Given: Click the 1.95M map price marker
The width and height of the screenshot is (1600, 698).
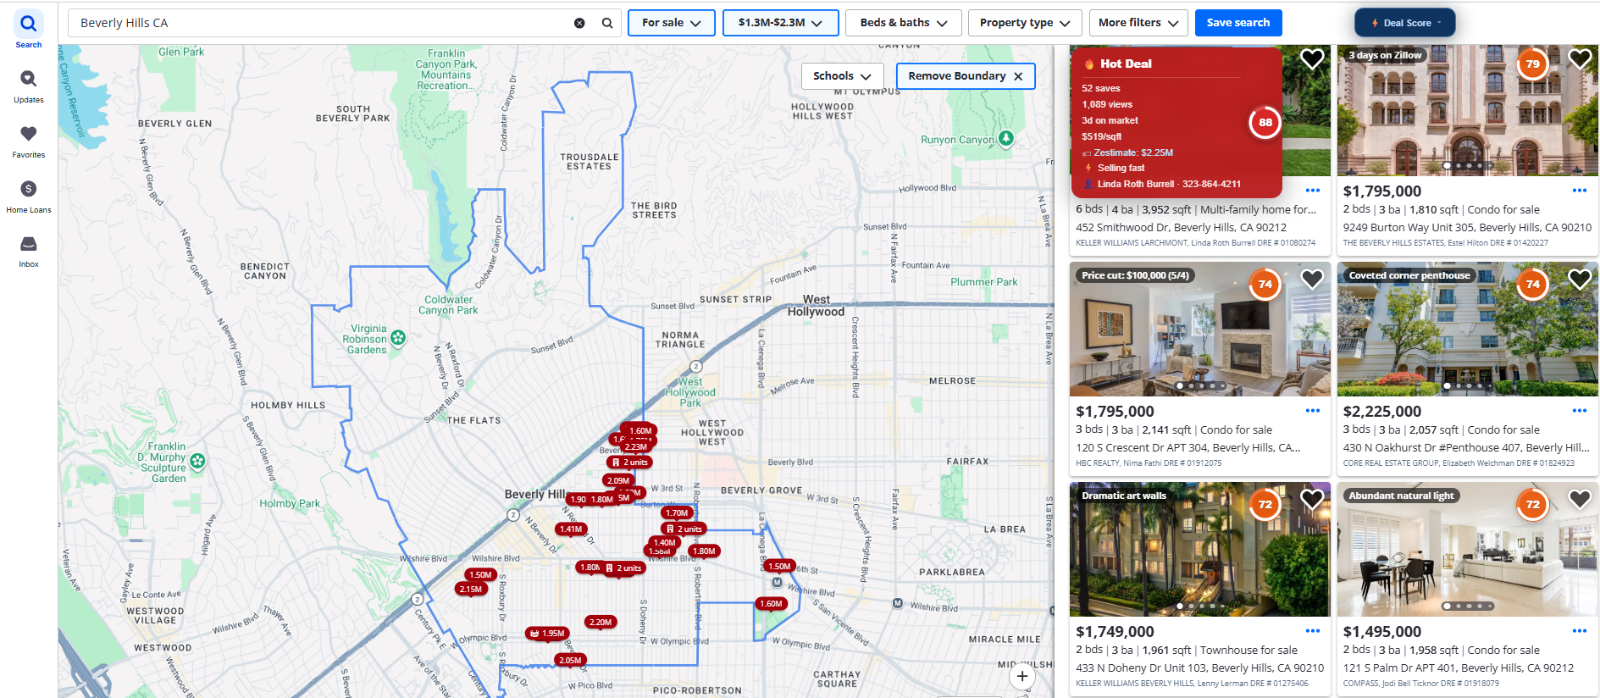Looking at the screenshot, I should (x=547, y=633).
